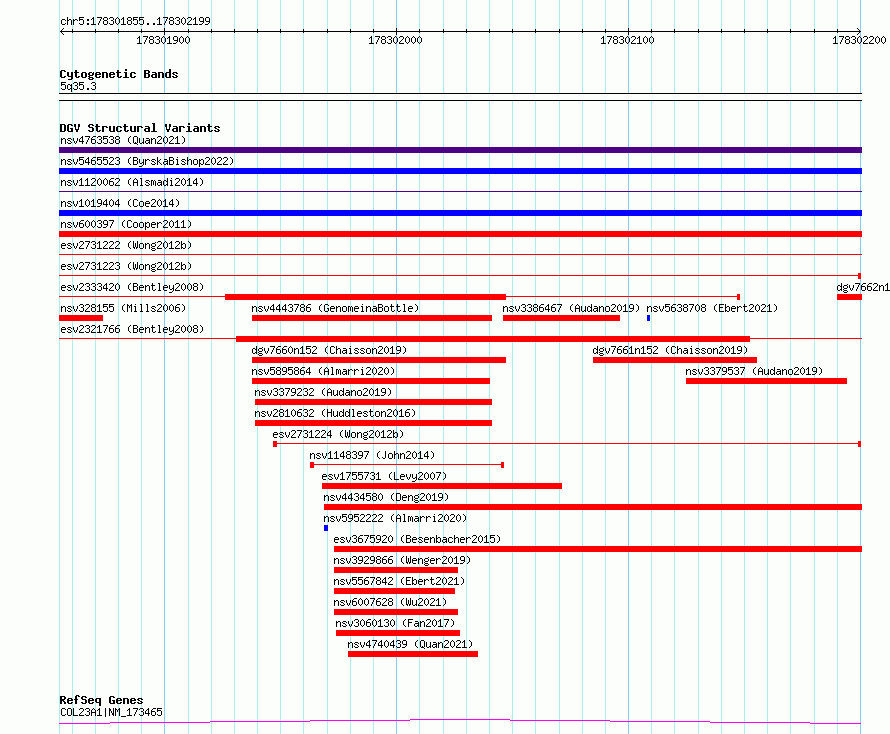890x734 pixels.
Task: Click the red nsv4740439 variant bar
Action: (413, 654)
